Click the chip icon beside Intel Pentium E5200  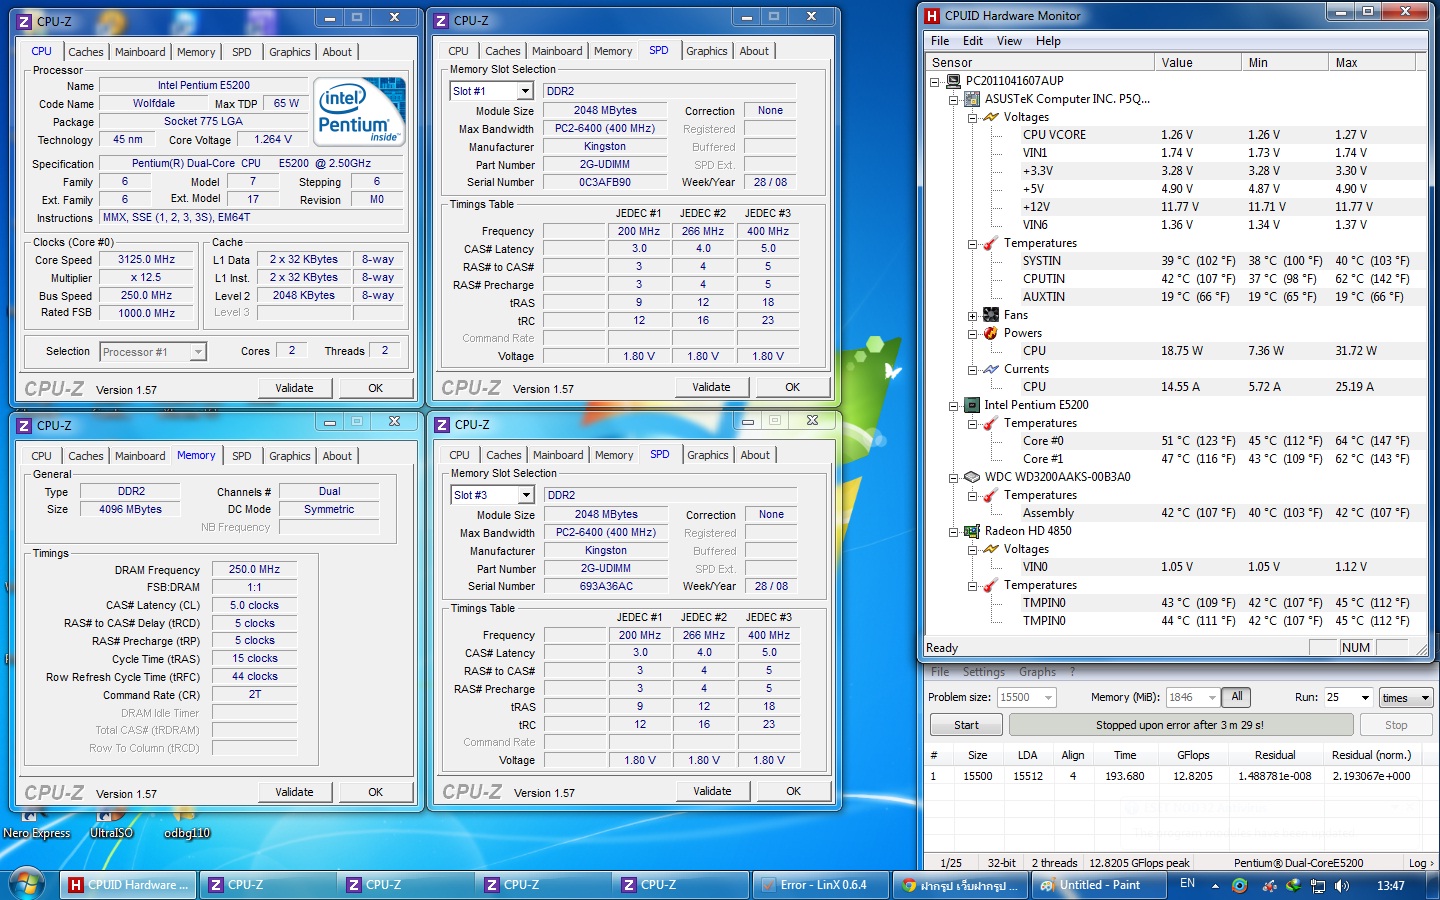(972, 405)
